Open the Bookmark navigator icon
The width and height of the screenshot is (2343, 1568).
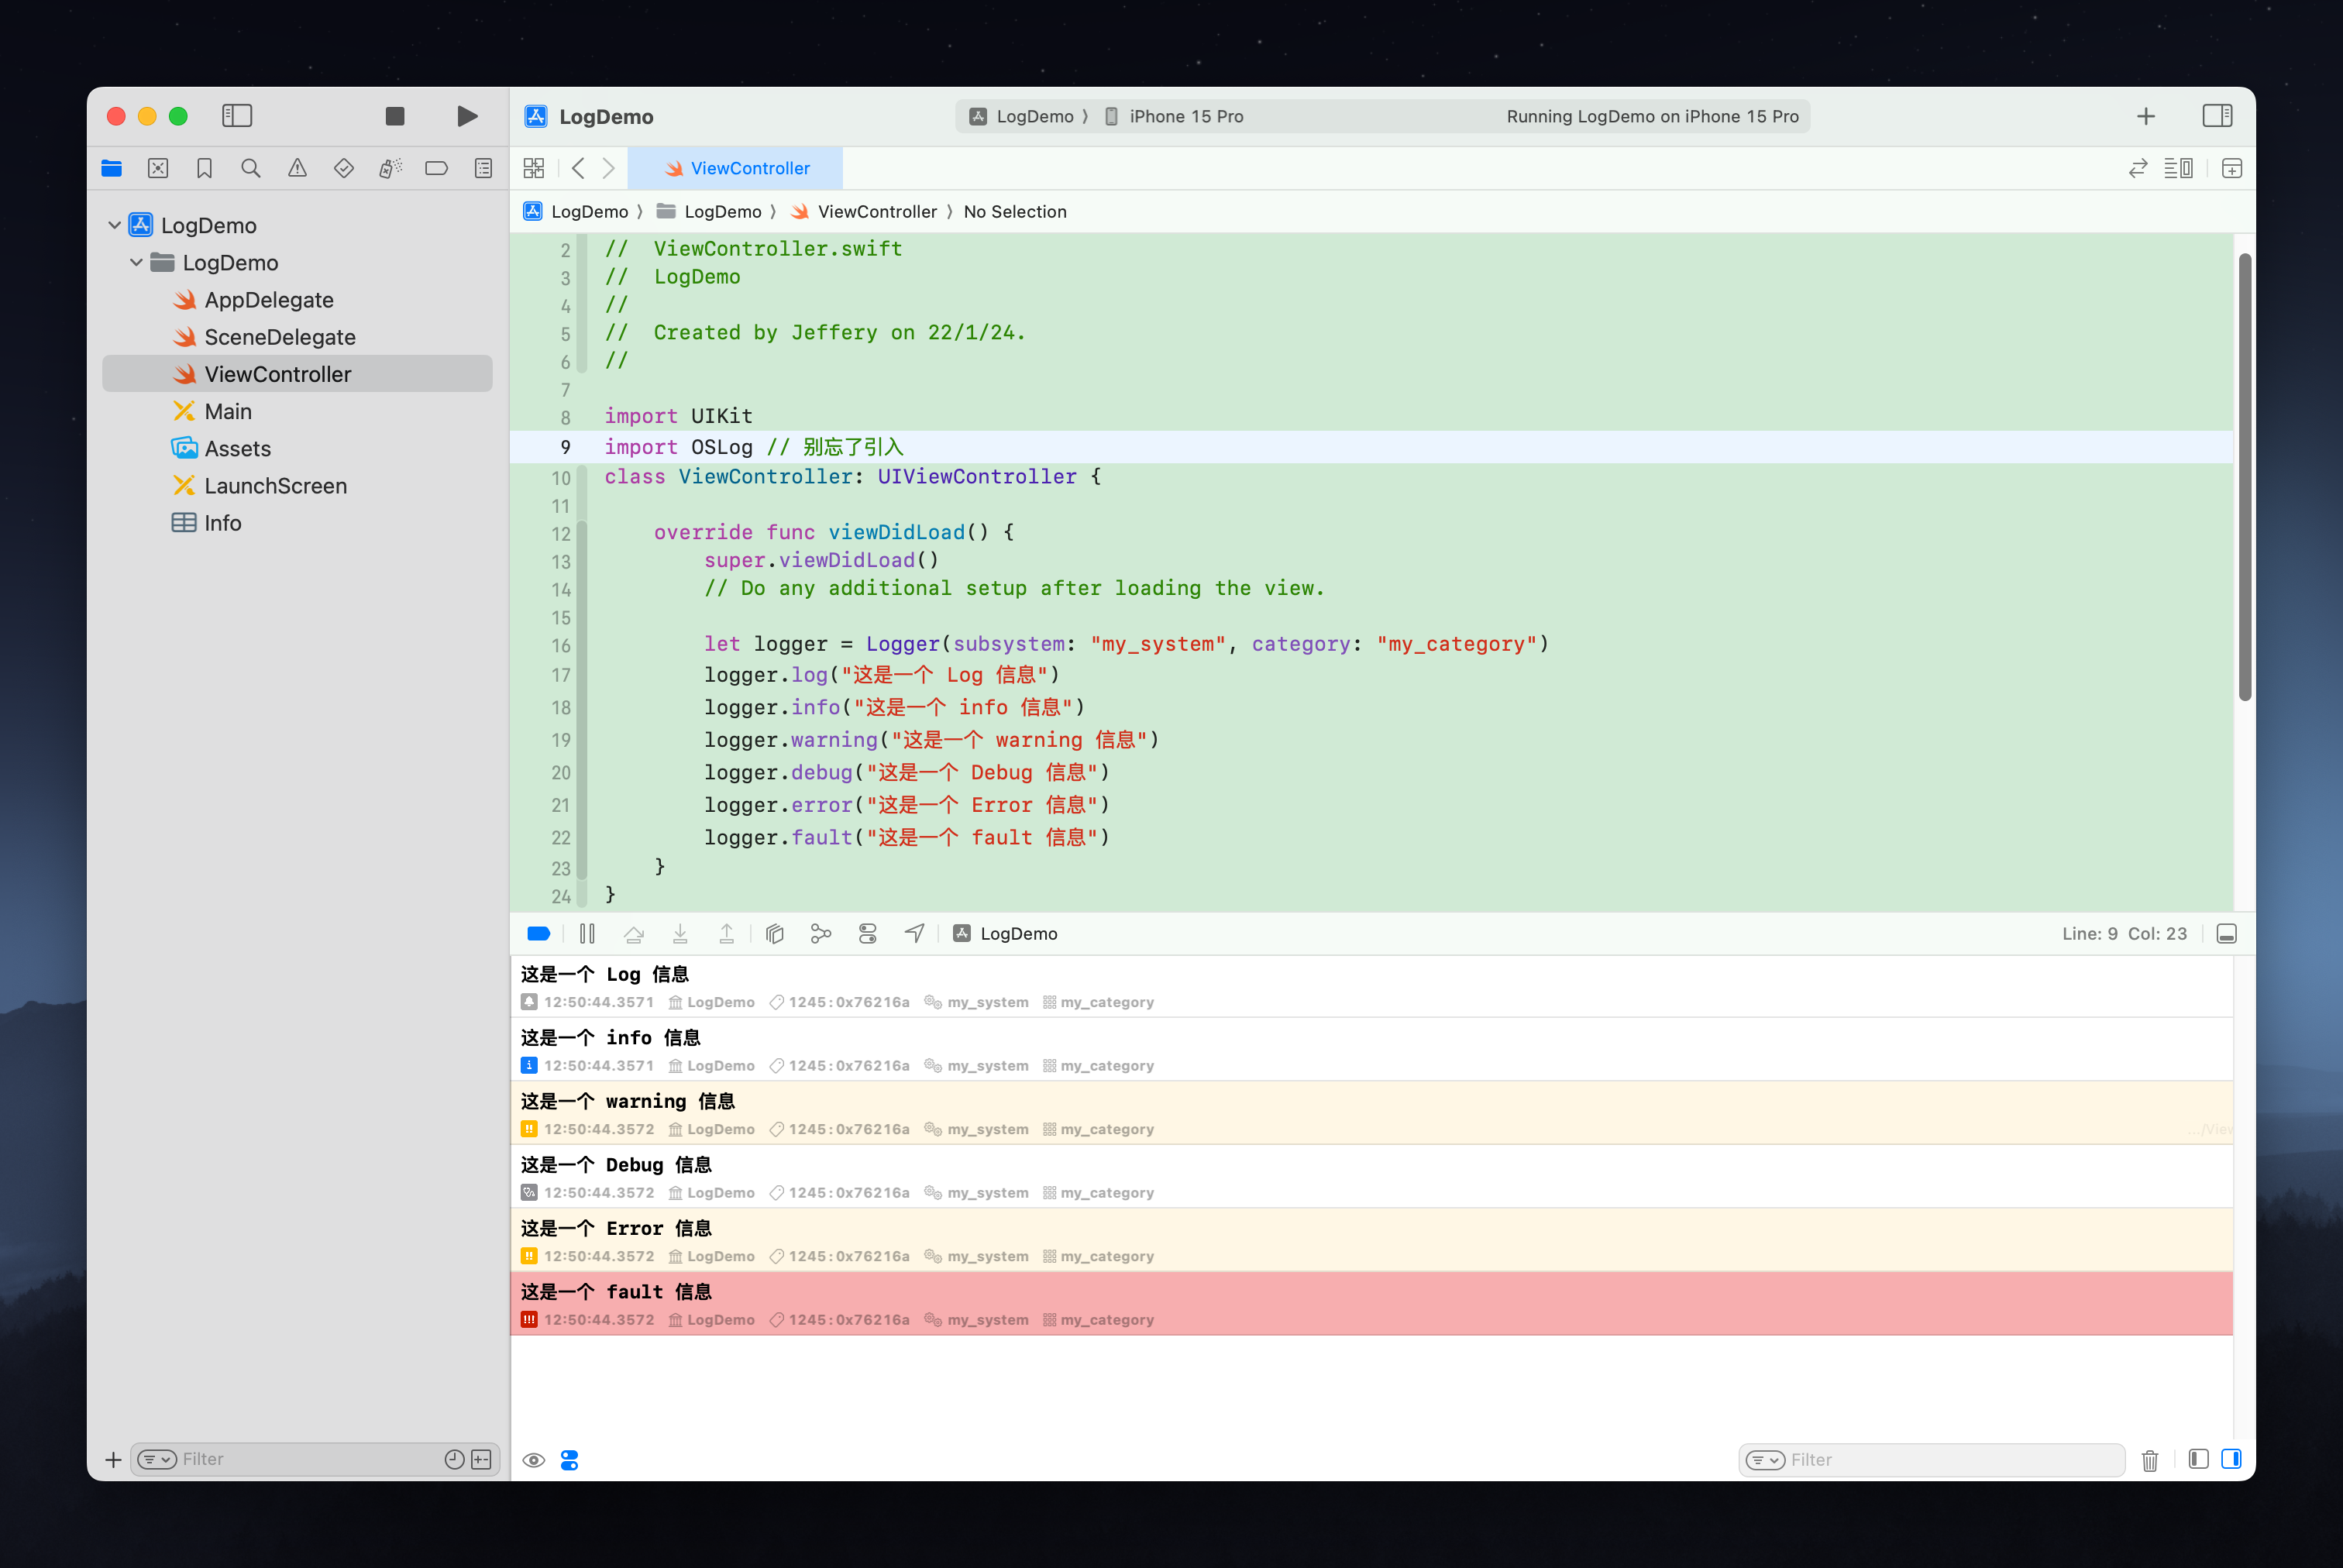[204, 168]
